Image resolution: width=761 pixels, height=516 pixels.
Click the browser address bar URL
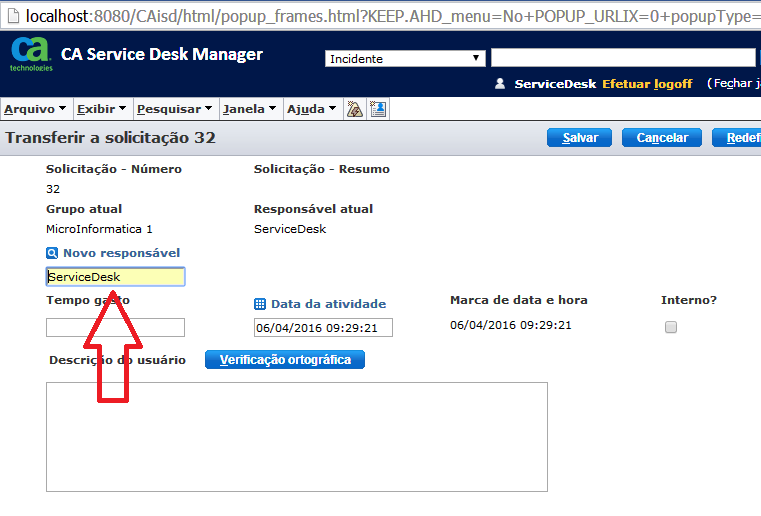point(393,16)
